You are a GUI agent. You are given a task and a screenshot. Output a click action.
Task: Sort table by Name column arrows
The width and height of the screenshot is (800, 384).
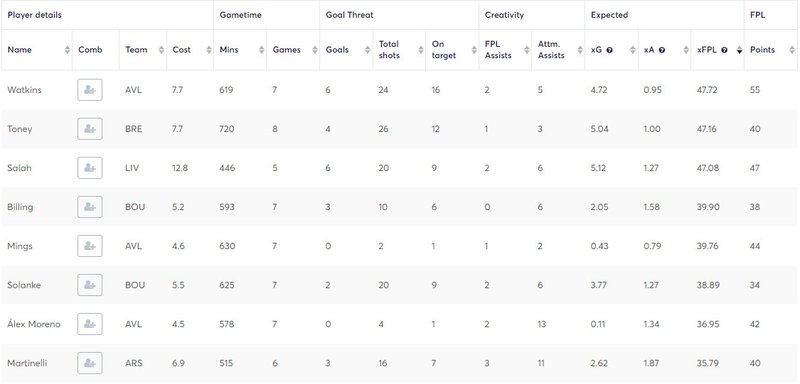click(x=67, y=50)
